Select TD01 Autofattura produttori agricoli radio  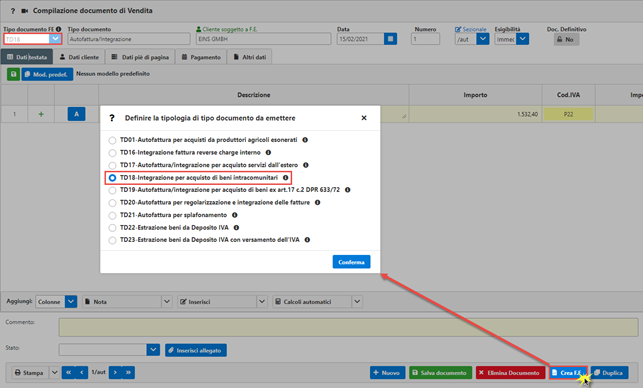pyautogui.click(x=112, y=140)
